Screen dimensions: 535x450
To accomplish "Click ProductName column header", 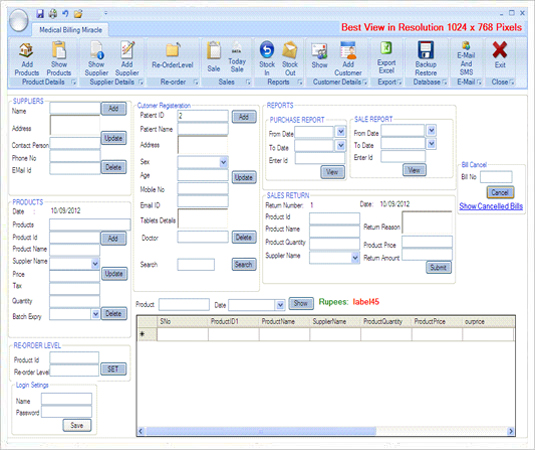I will pos(284,321).
